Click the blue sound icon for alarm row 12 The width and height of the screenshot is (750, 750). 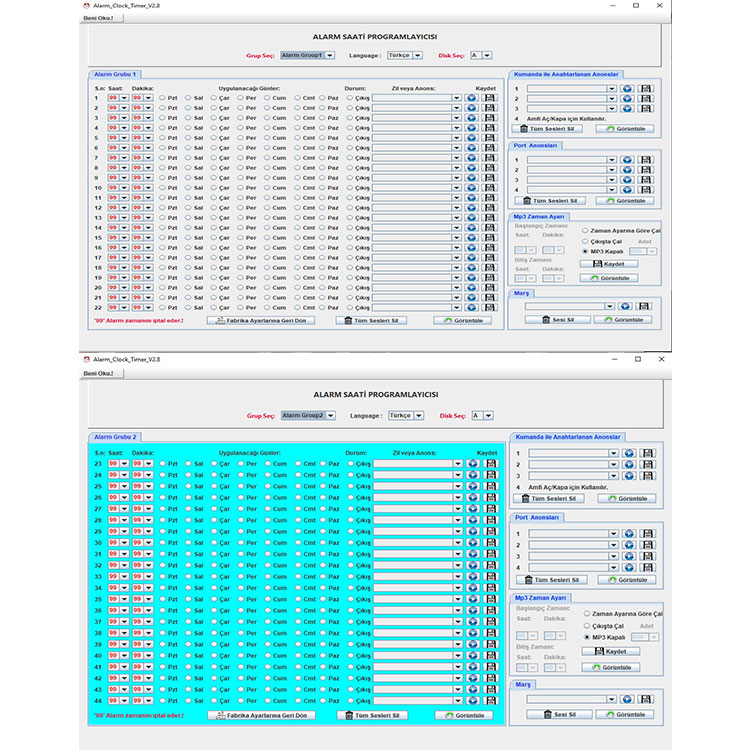click(x=471, y=208)
